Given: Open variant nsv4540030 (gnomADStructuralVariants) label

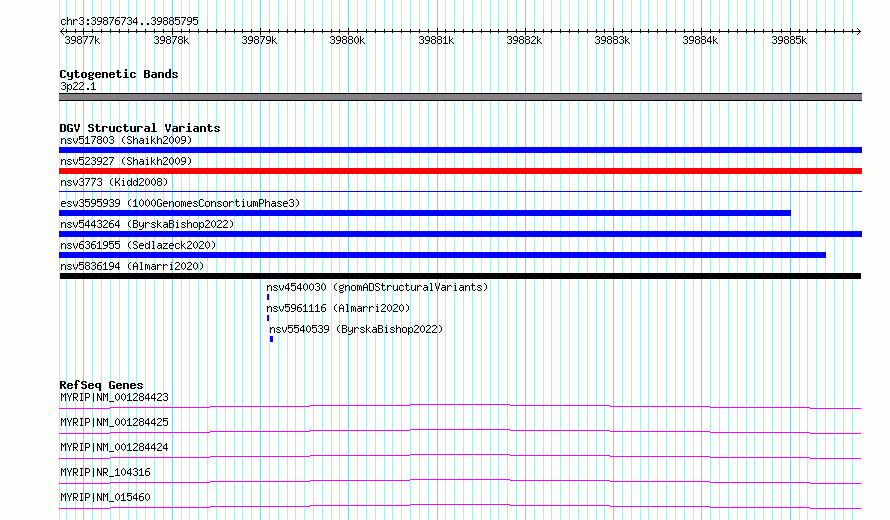Looking at the screenshot, I should point(377,287).
